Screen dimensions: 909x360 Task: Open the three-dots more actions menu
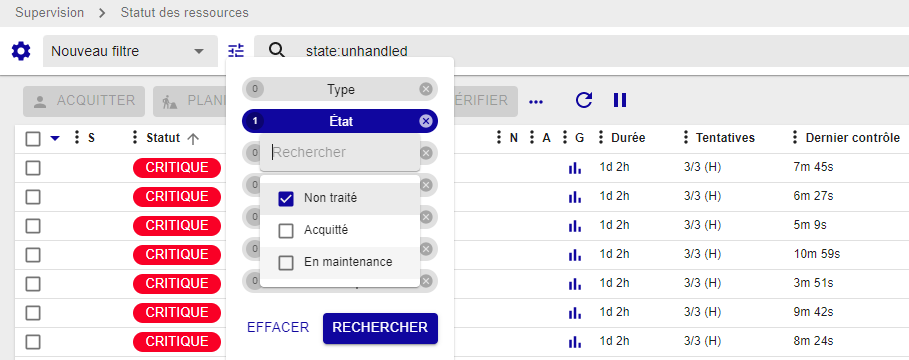(x=536, y=101)
